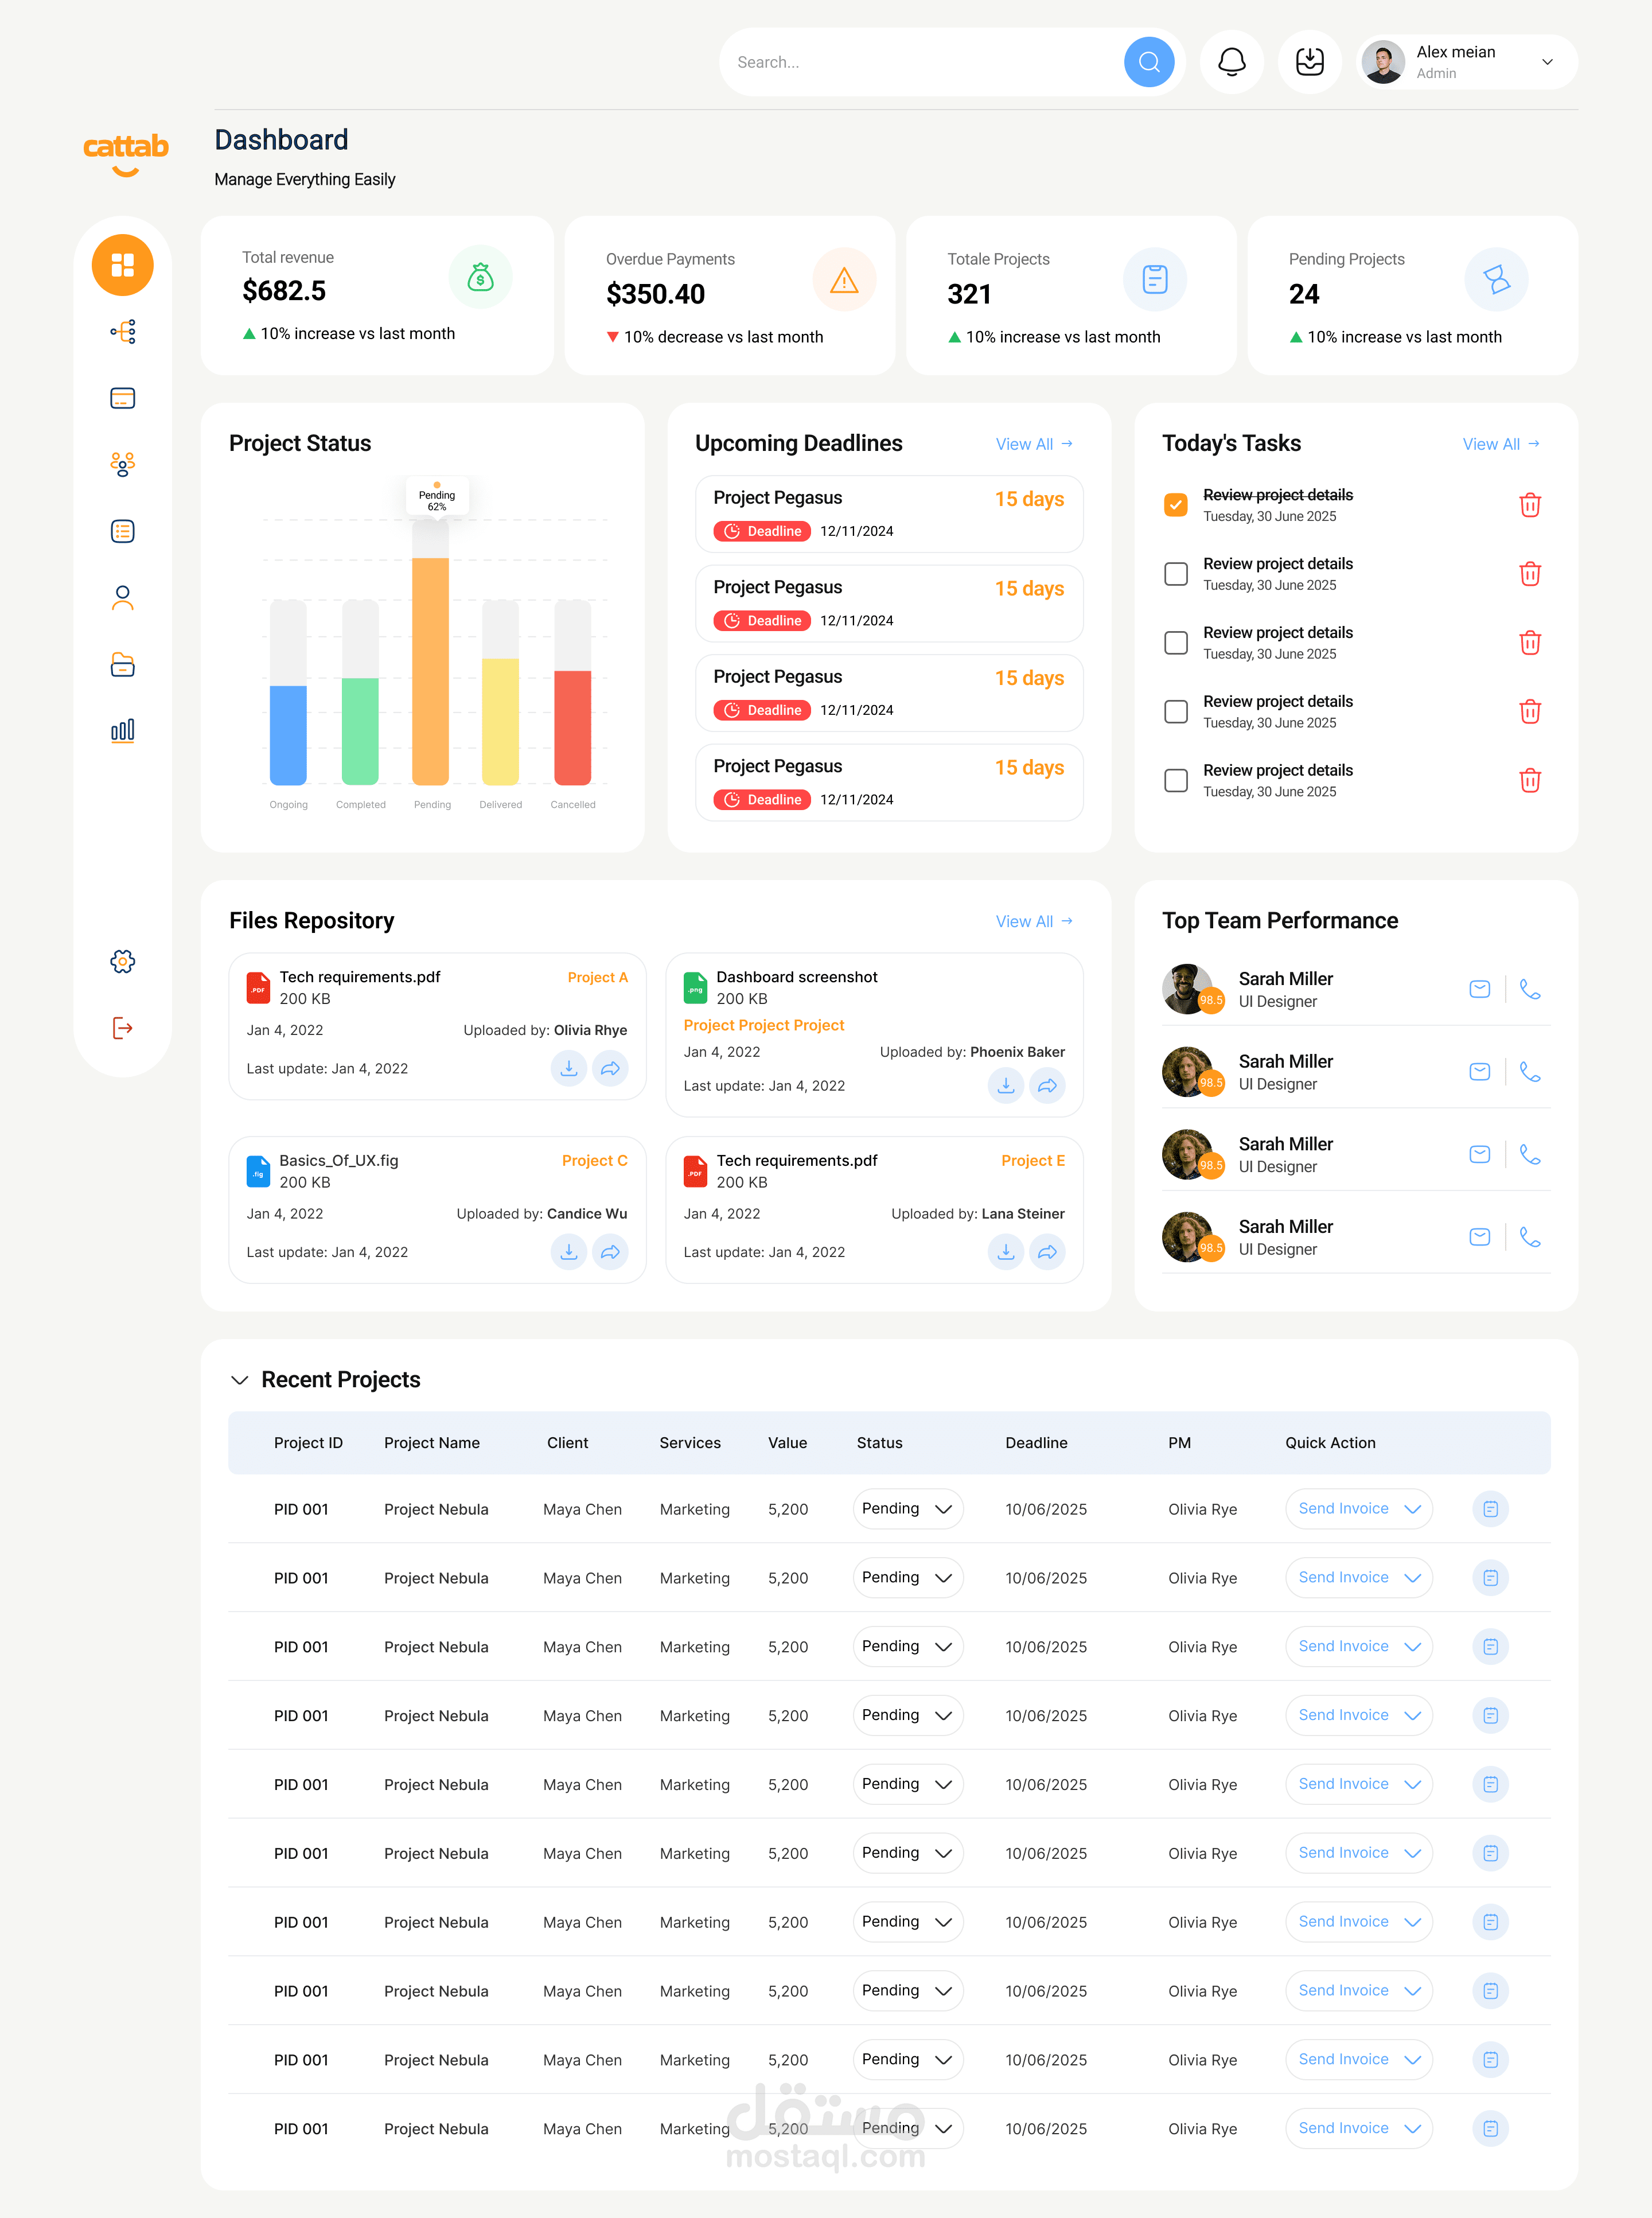The width and height of the screenshot is (1652, 2218).
Task: Check the last Review project details task
Action: 1176,780
